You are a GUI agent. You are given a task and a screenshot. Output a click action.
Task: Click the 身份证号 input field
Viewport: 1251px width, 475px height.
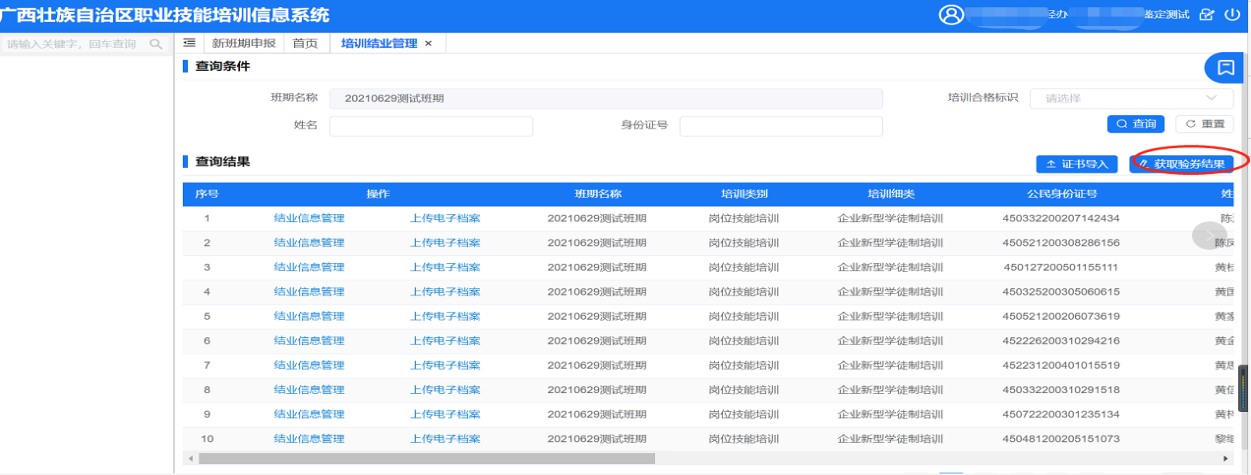tap(781, 126)
